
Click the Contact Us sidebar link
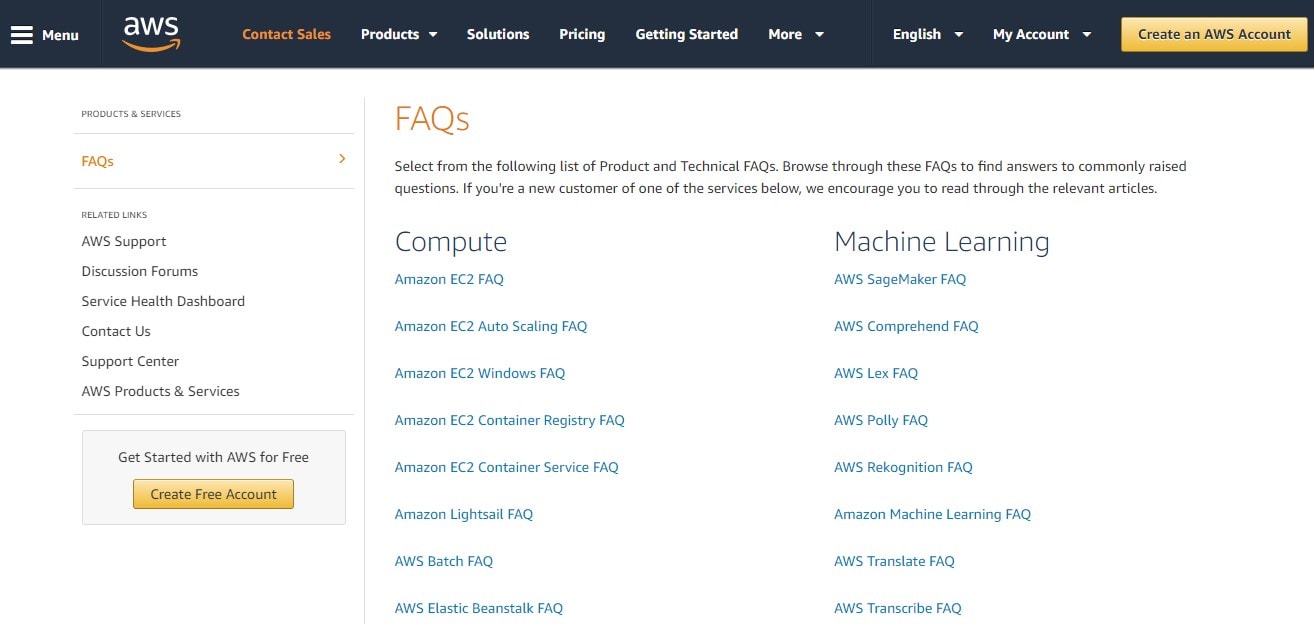coord(116,331)
